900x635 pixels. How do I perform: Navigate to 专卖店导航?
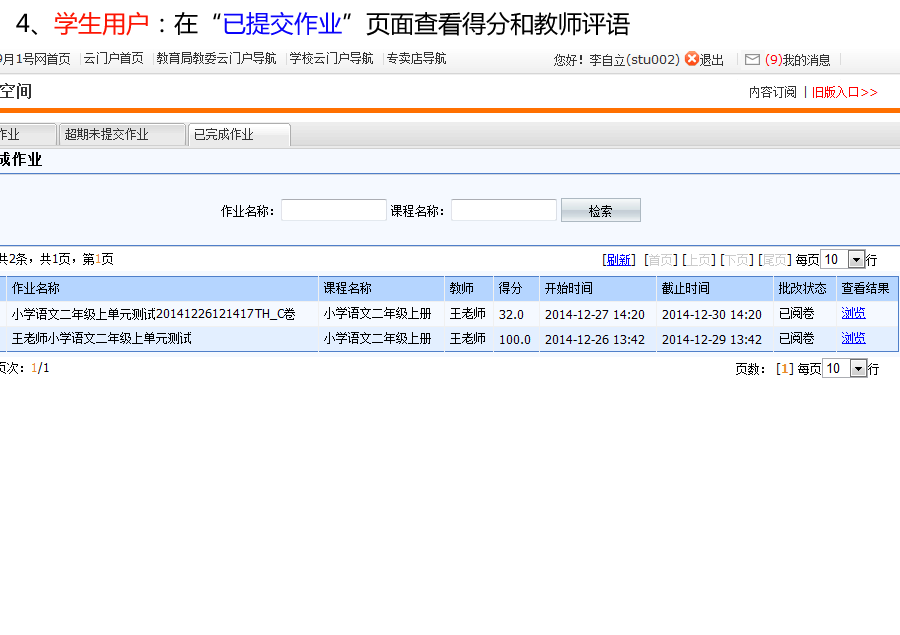[416, 59]
